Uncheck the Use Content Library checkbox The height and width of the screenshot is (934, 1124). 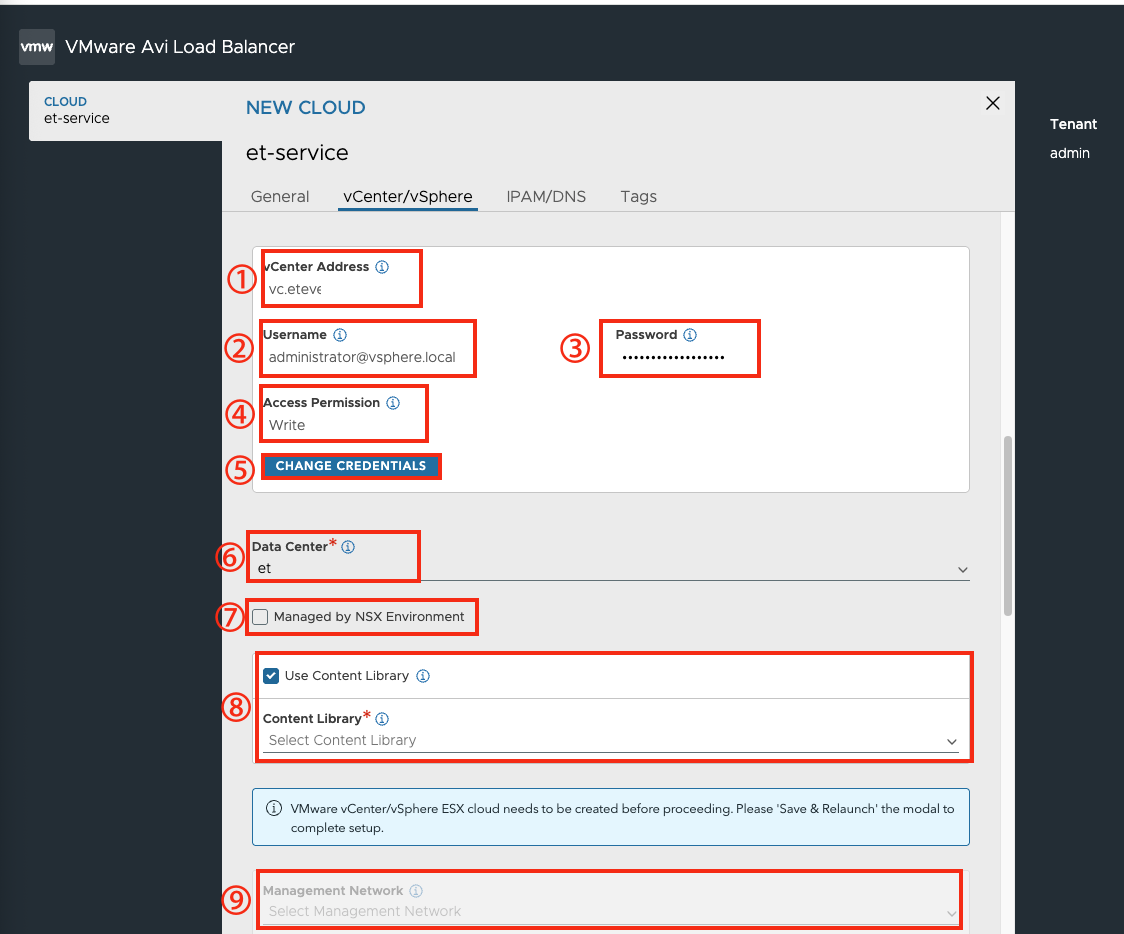(x=271, y=676)
